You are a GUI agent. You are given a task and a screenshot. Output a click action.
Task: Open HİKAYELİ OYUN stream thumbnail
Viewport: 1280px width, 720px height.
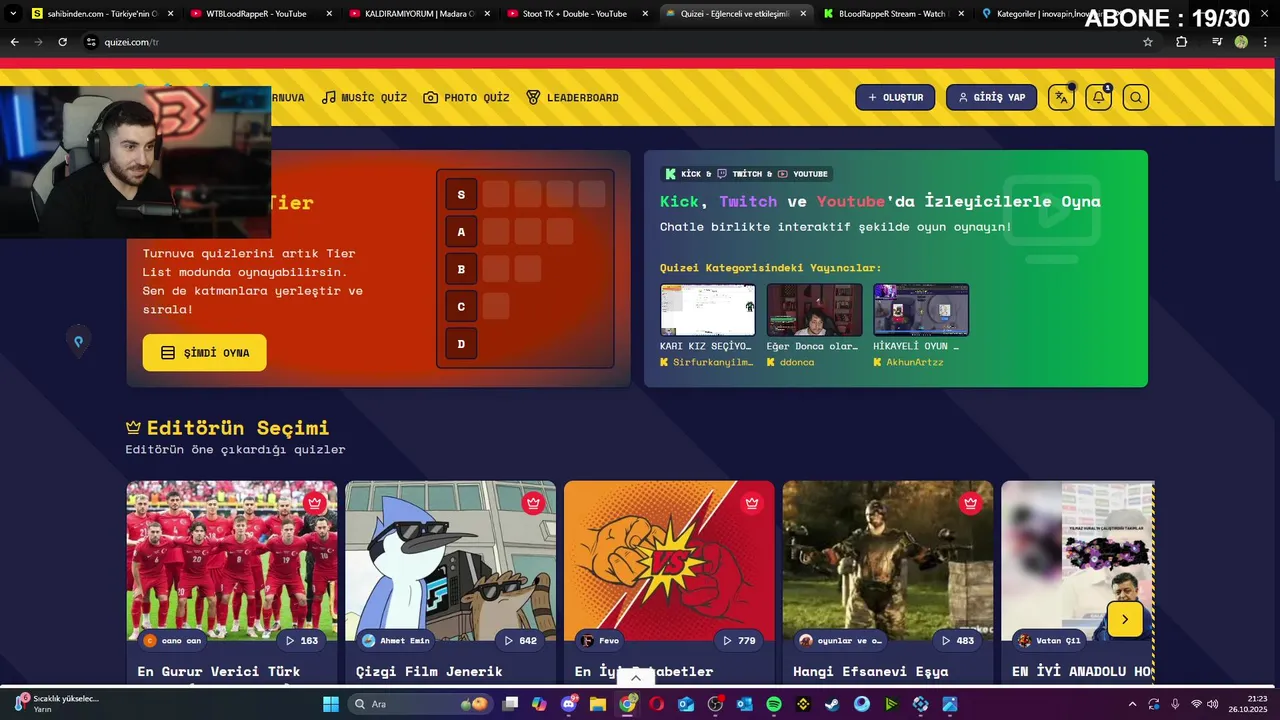[x=921, y=309]
